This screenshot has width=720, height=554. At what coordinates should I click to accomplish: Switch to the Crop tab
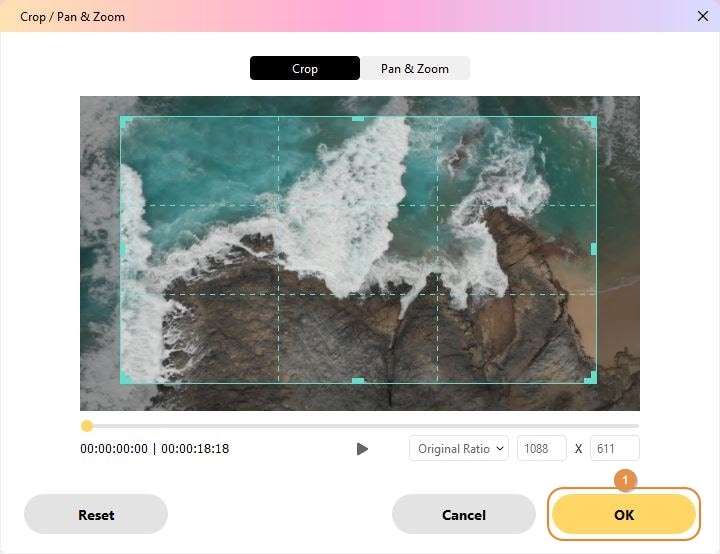(304, 68)
